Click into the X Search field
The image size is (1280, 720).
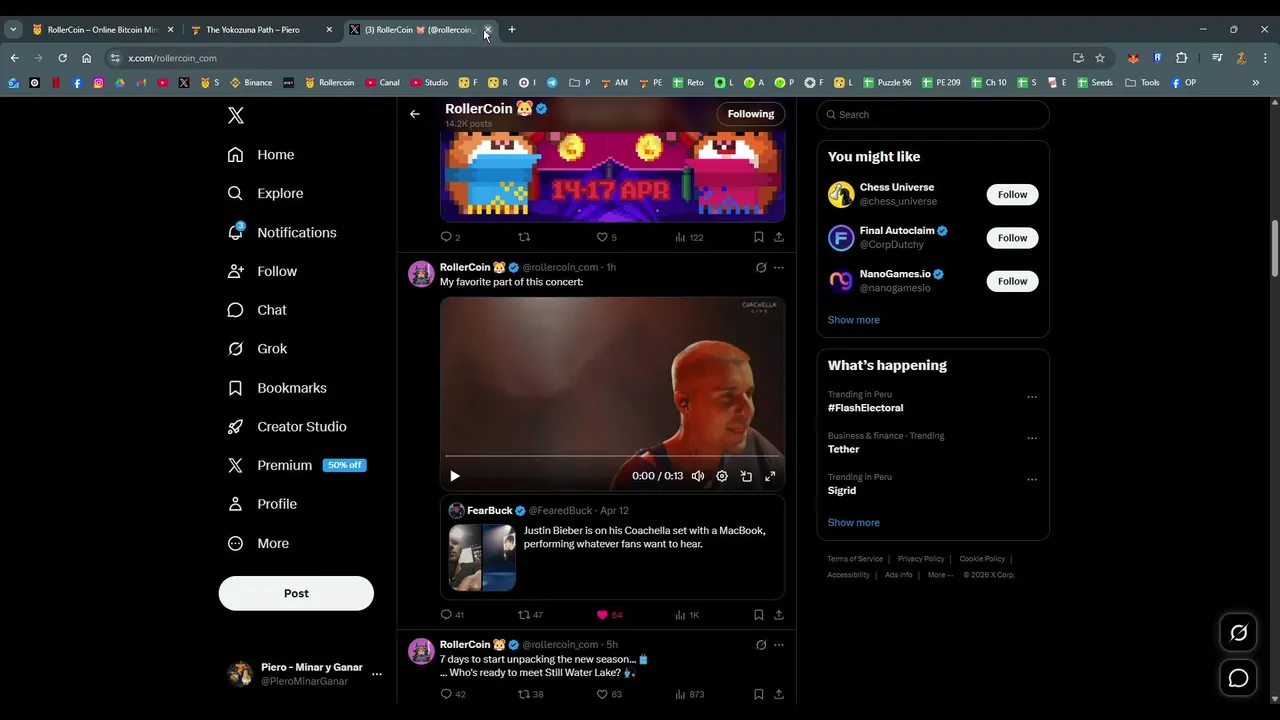(933, 114)
